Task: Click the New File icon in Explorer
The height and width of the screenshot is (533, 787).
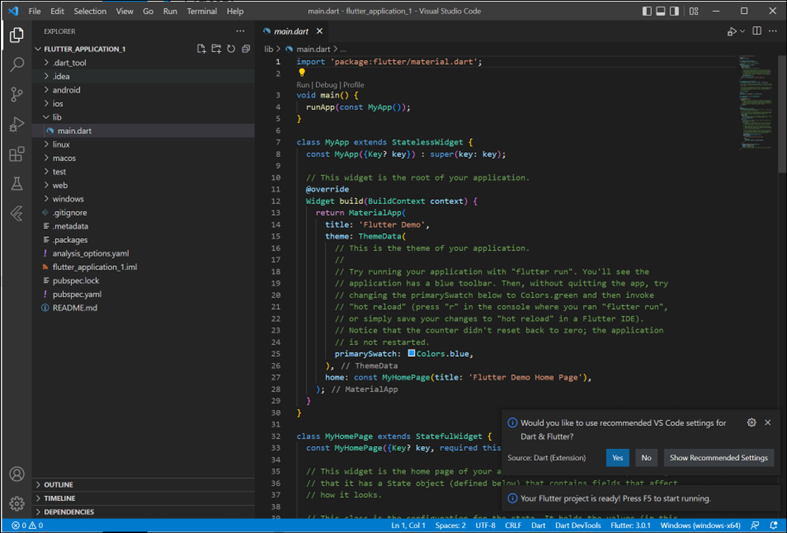Action: point(202,48)
